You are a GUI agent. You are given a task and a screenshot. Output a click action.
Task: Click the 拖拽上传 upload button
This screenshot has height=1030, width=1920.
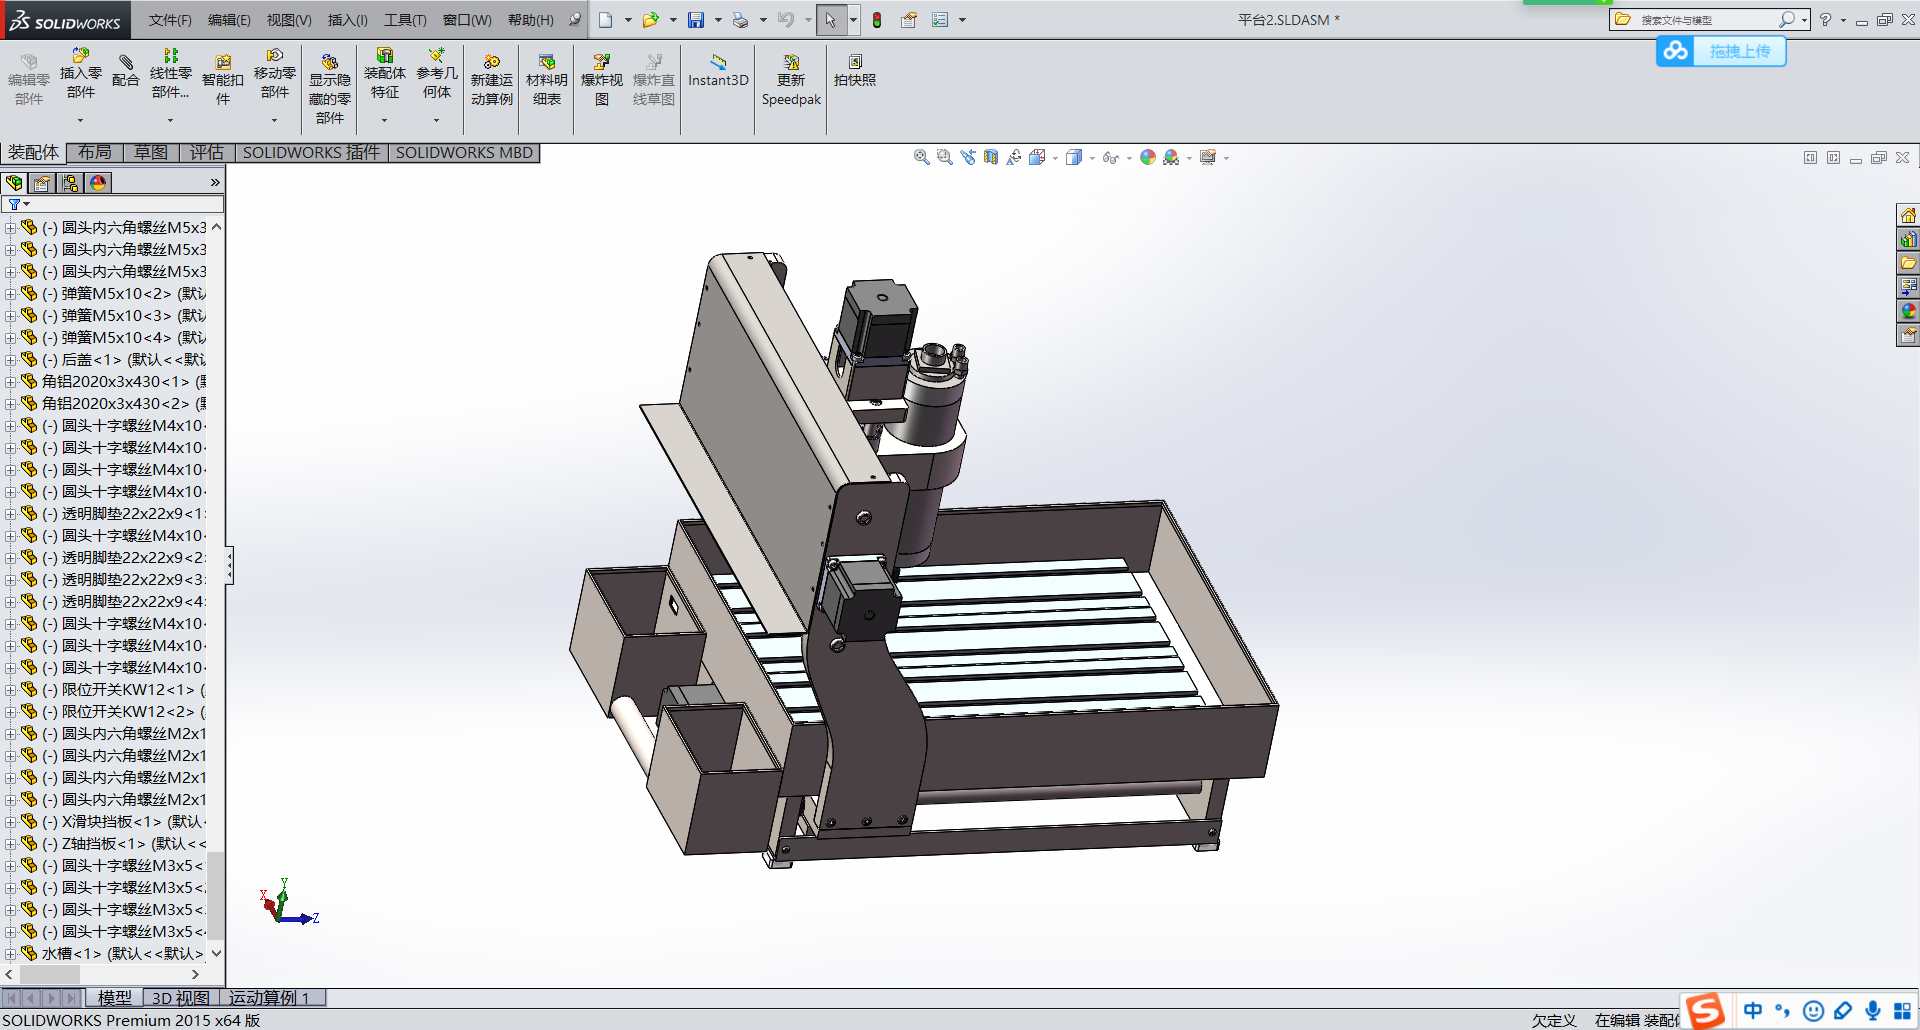tap(1739, 51)
